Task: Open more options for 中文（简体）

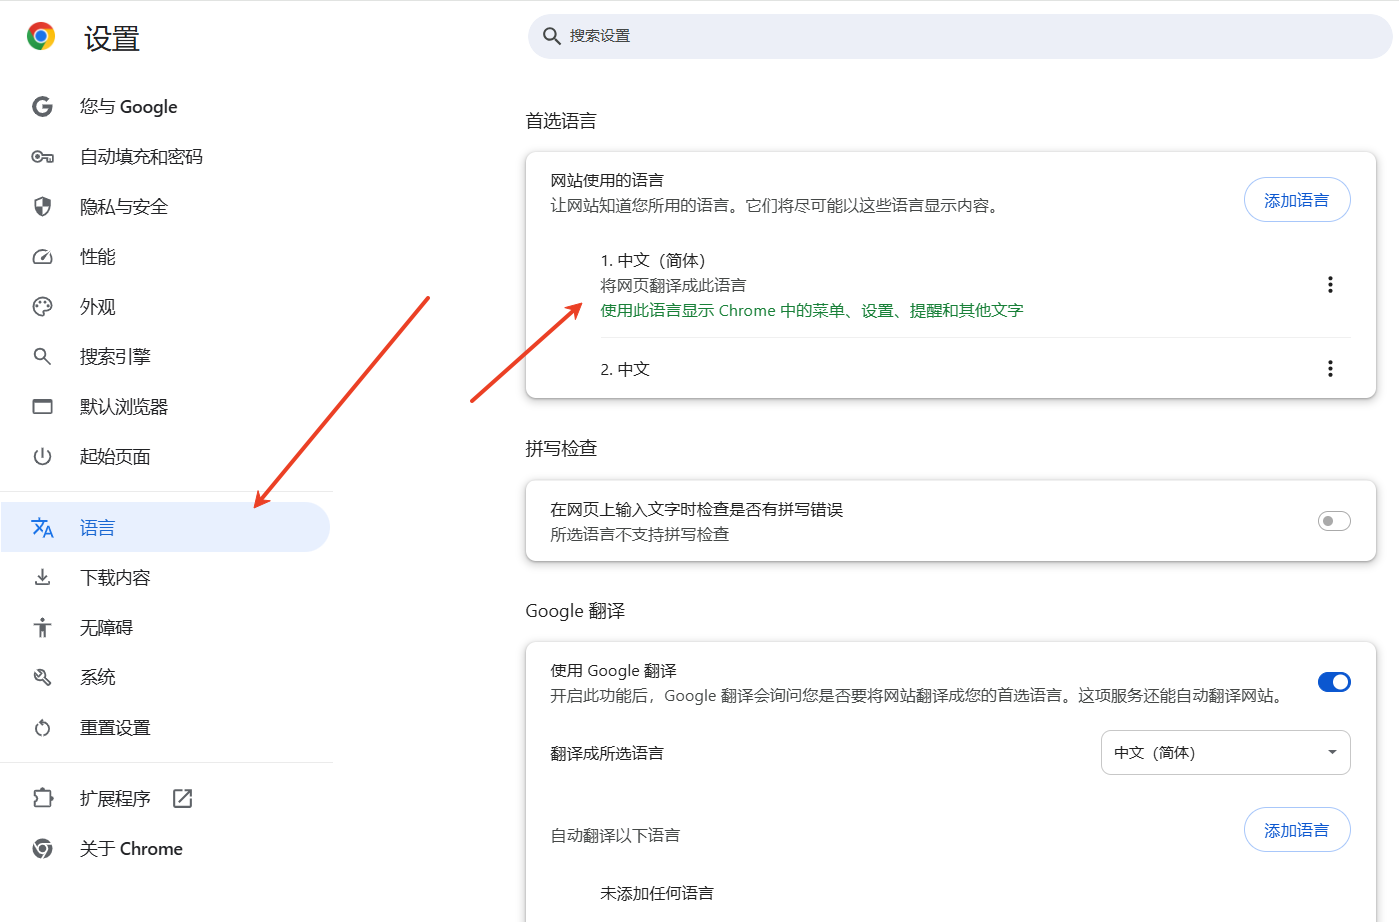Action: (1329, 285)
